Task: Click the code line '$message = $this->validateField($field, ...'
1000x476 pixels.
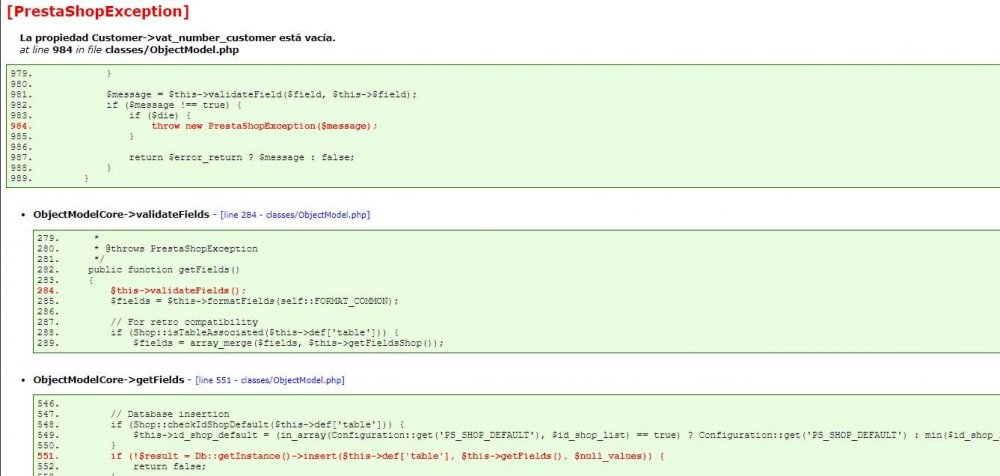Action: coord(261,94)
